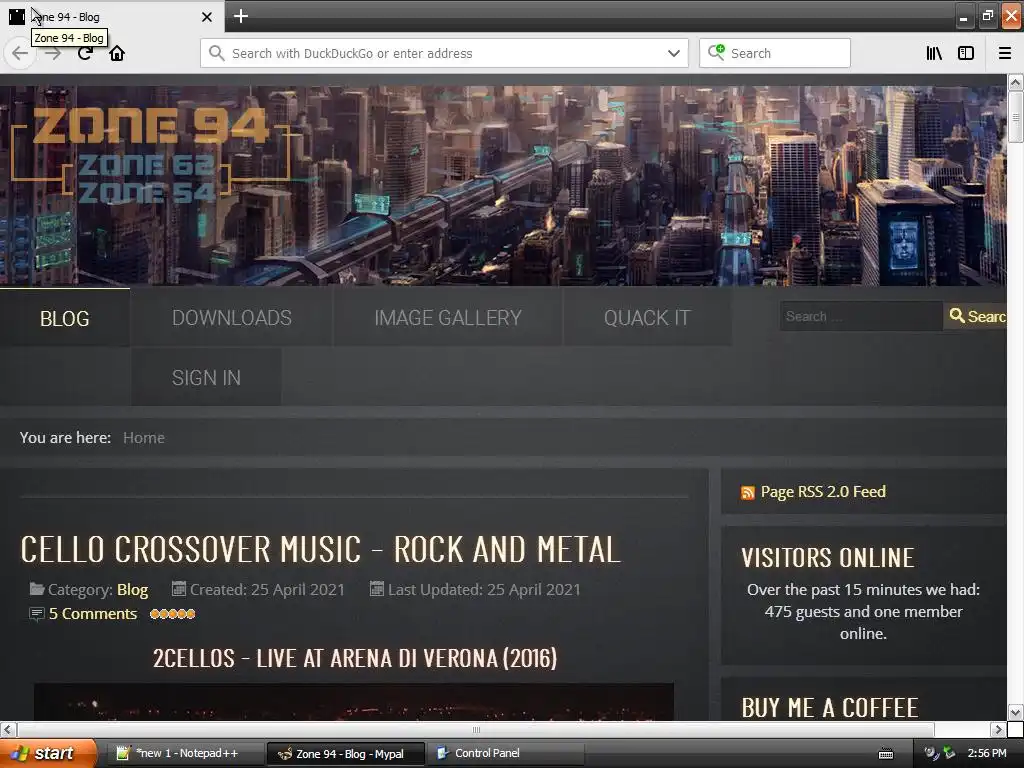
Task: Select the Zone 94 - Blog tab
Action: pos(111,16)
